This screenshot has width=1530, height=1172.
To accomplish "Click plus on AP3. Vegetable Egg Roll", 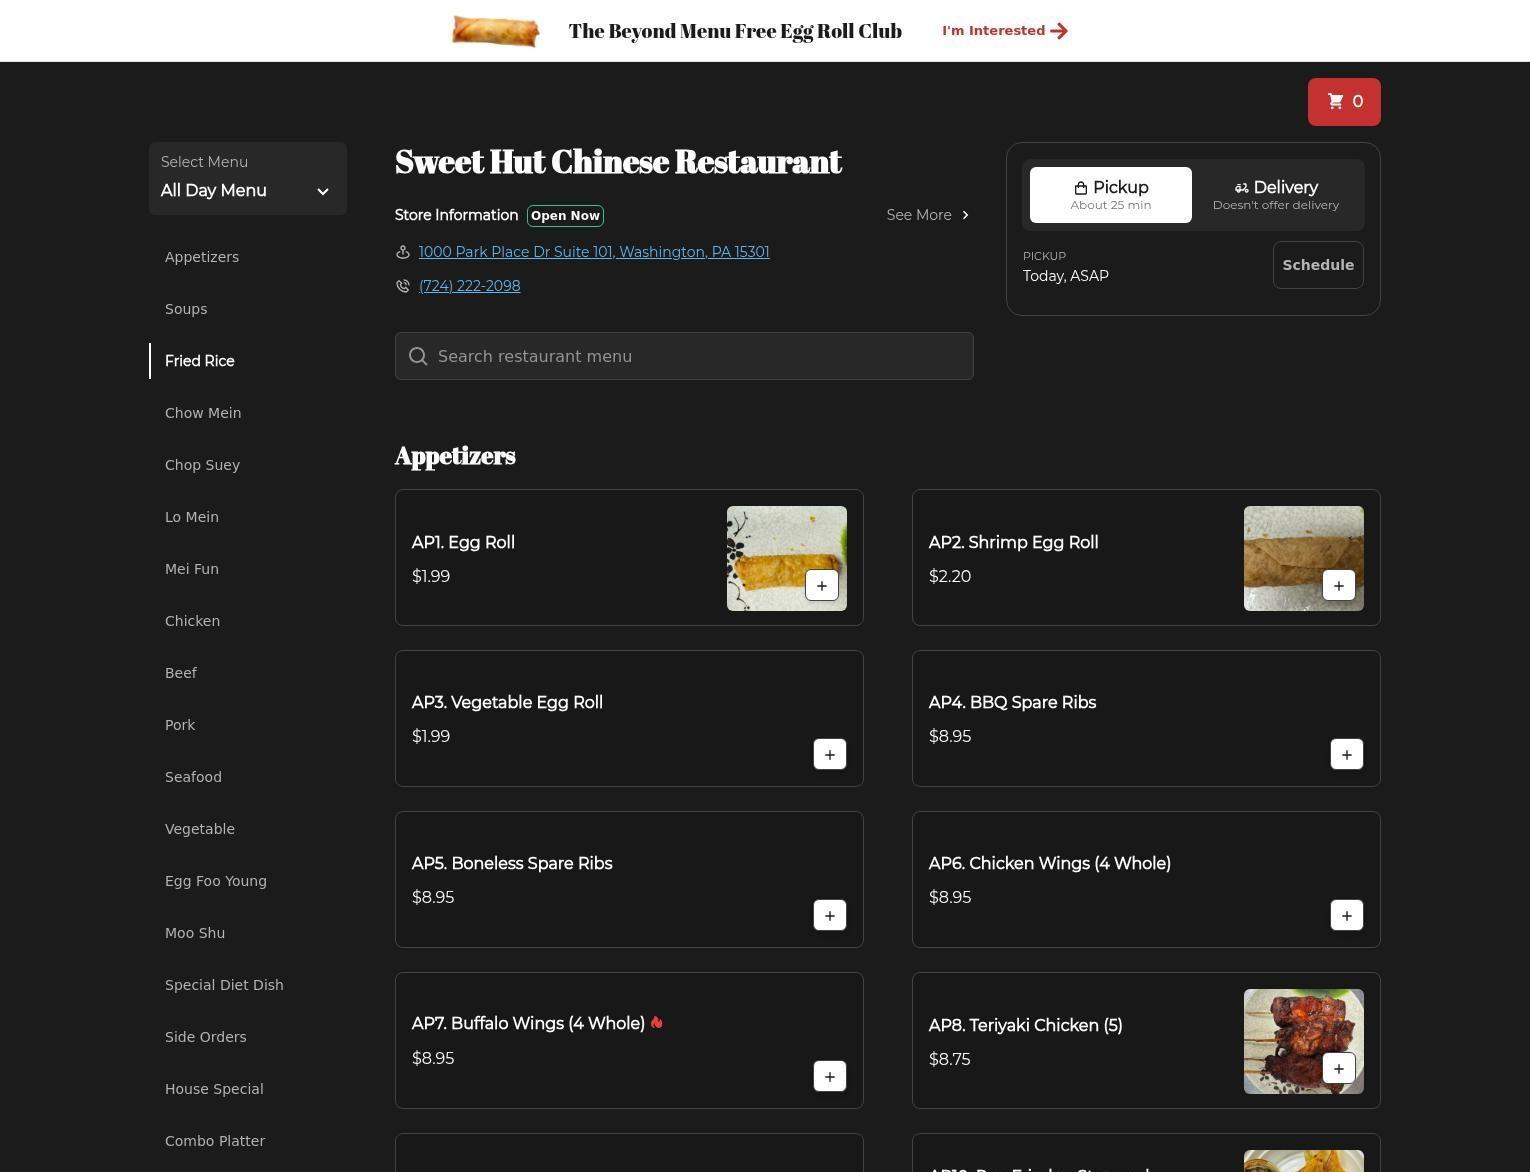I will point(829,755).
